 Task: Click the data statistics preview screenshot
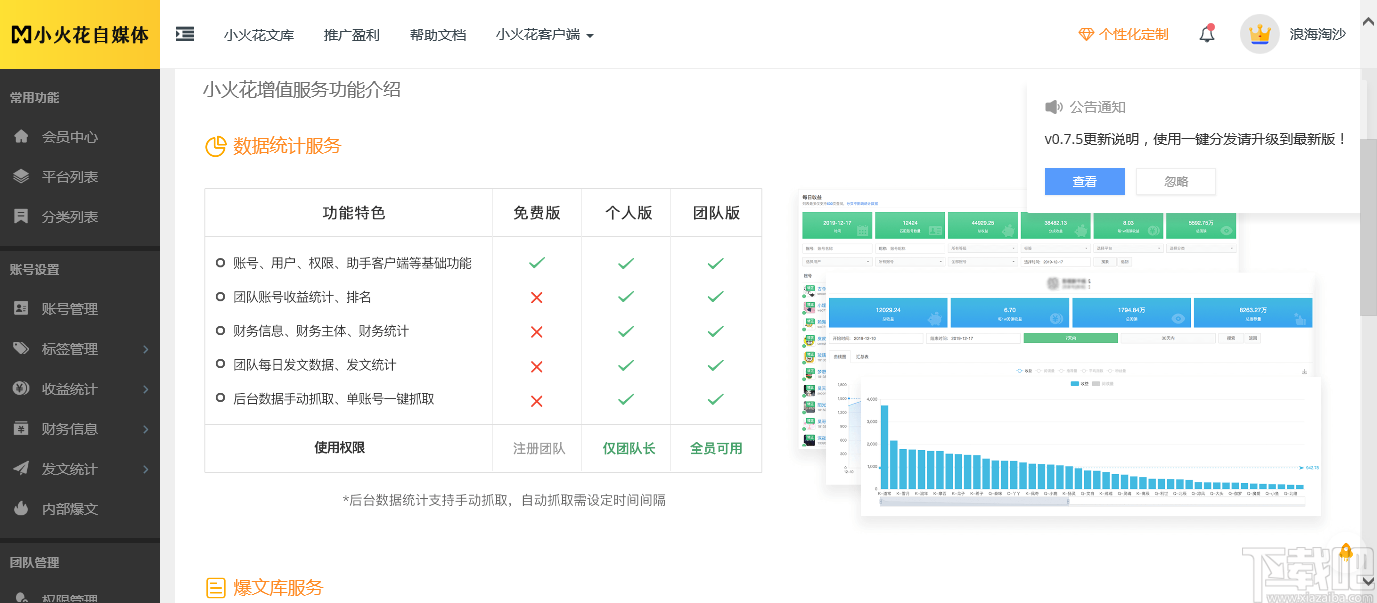point(1060,360)
